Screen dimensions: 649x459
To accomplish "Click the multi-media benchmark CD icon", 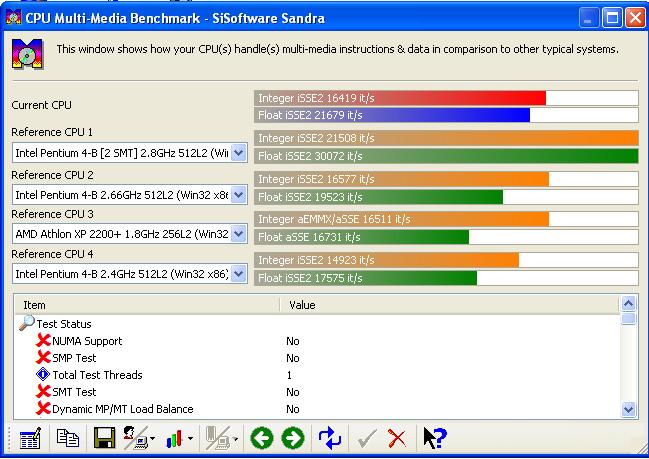I will (27, 54).
